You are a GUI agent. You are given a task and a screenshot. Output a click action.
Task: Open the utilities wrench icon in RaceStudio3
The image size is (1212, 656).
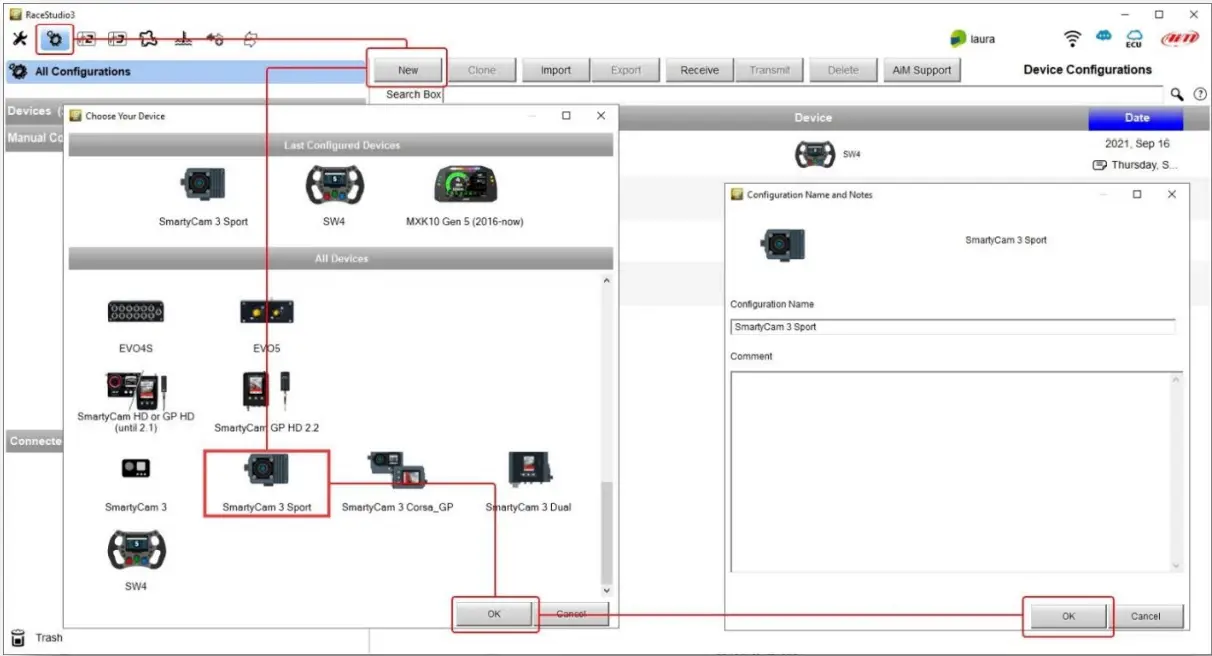click(19, 38)
